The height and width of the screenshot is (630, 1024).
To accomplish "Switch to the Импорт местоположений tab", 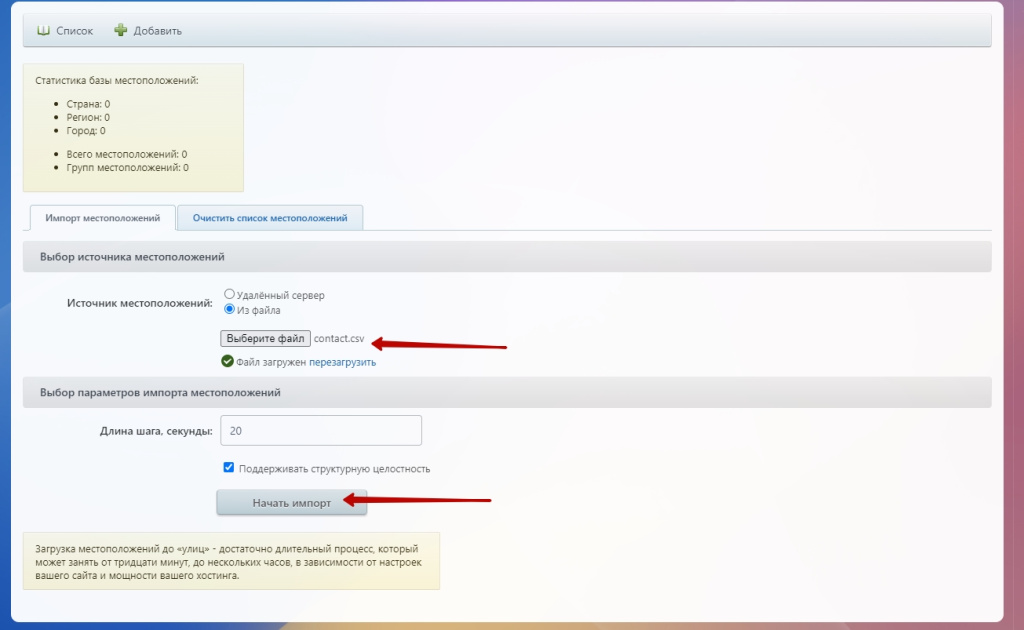I will point(103,218).
